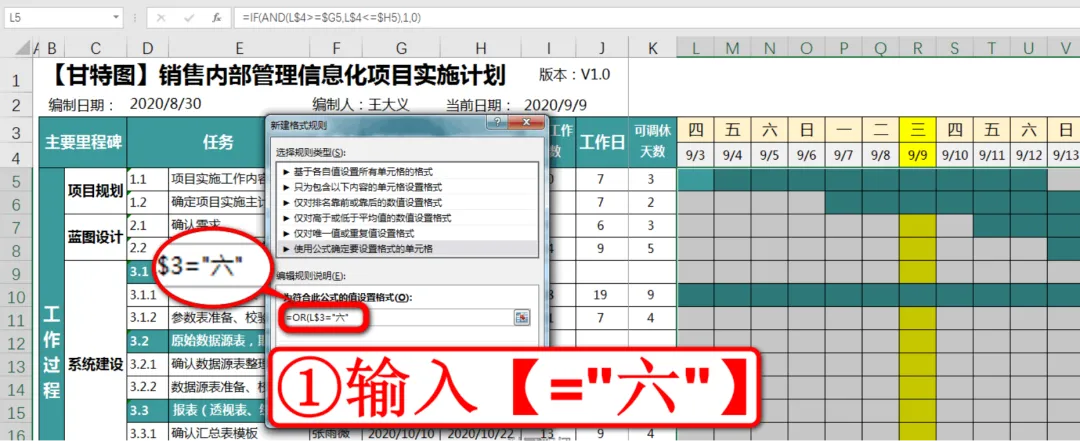Select column header K

[653, 48]
